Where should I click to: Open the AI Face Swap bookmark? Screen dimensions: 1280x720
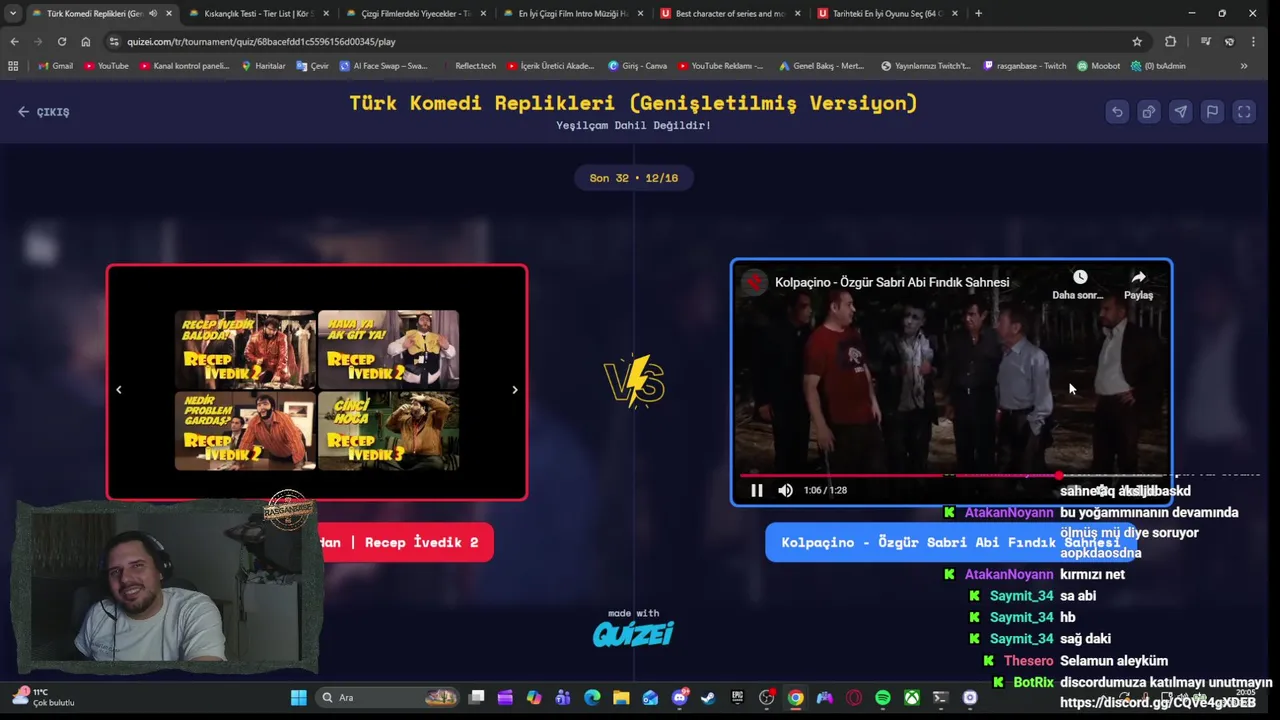click(x=383, y=66)
